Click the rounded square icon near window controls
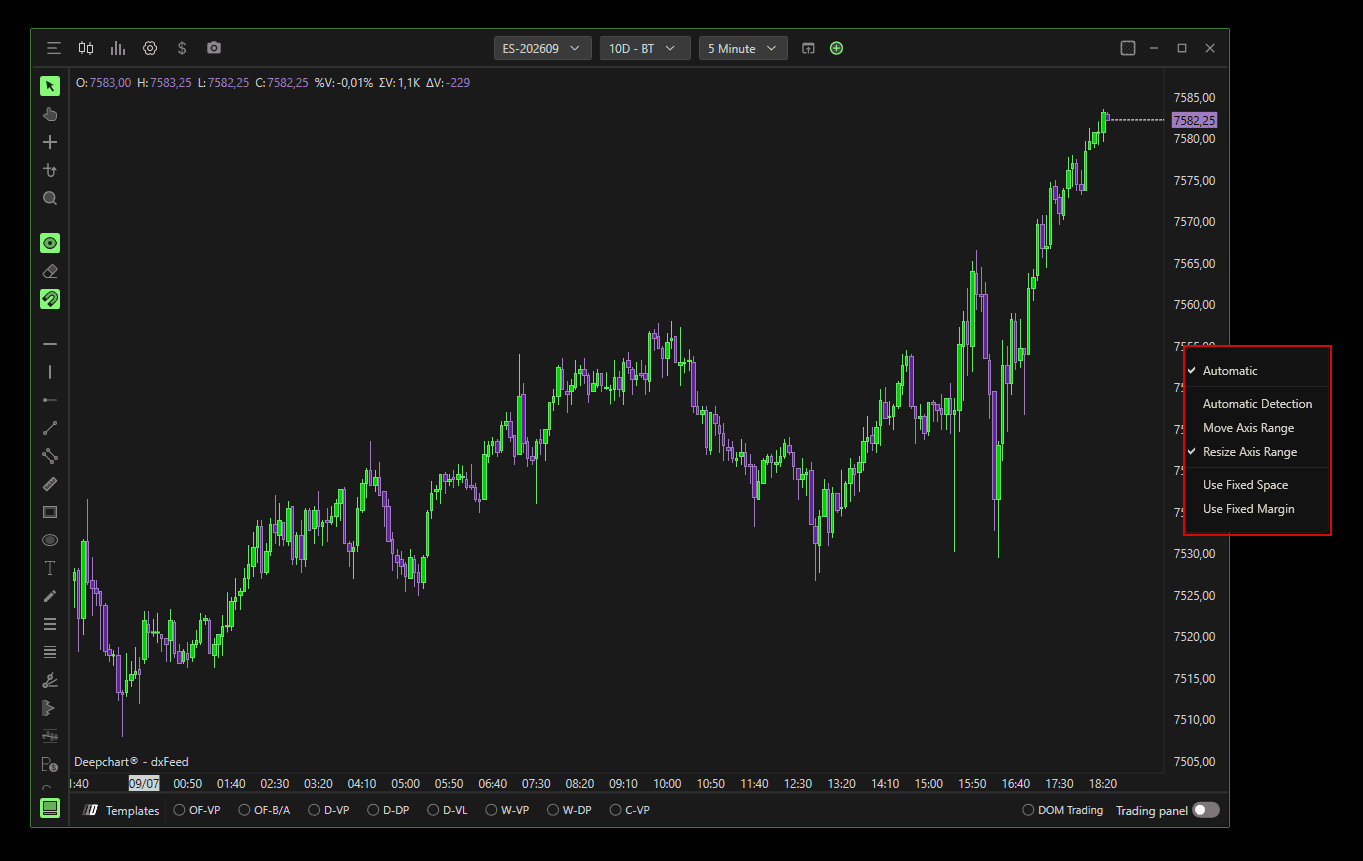This screenshot has height=861, width=1363. pyautogui.click(x=1128, y=48)
